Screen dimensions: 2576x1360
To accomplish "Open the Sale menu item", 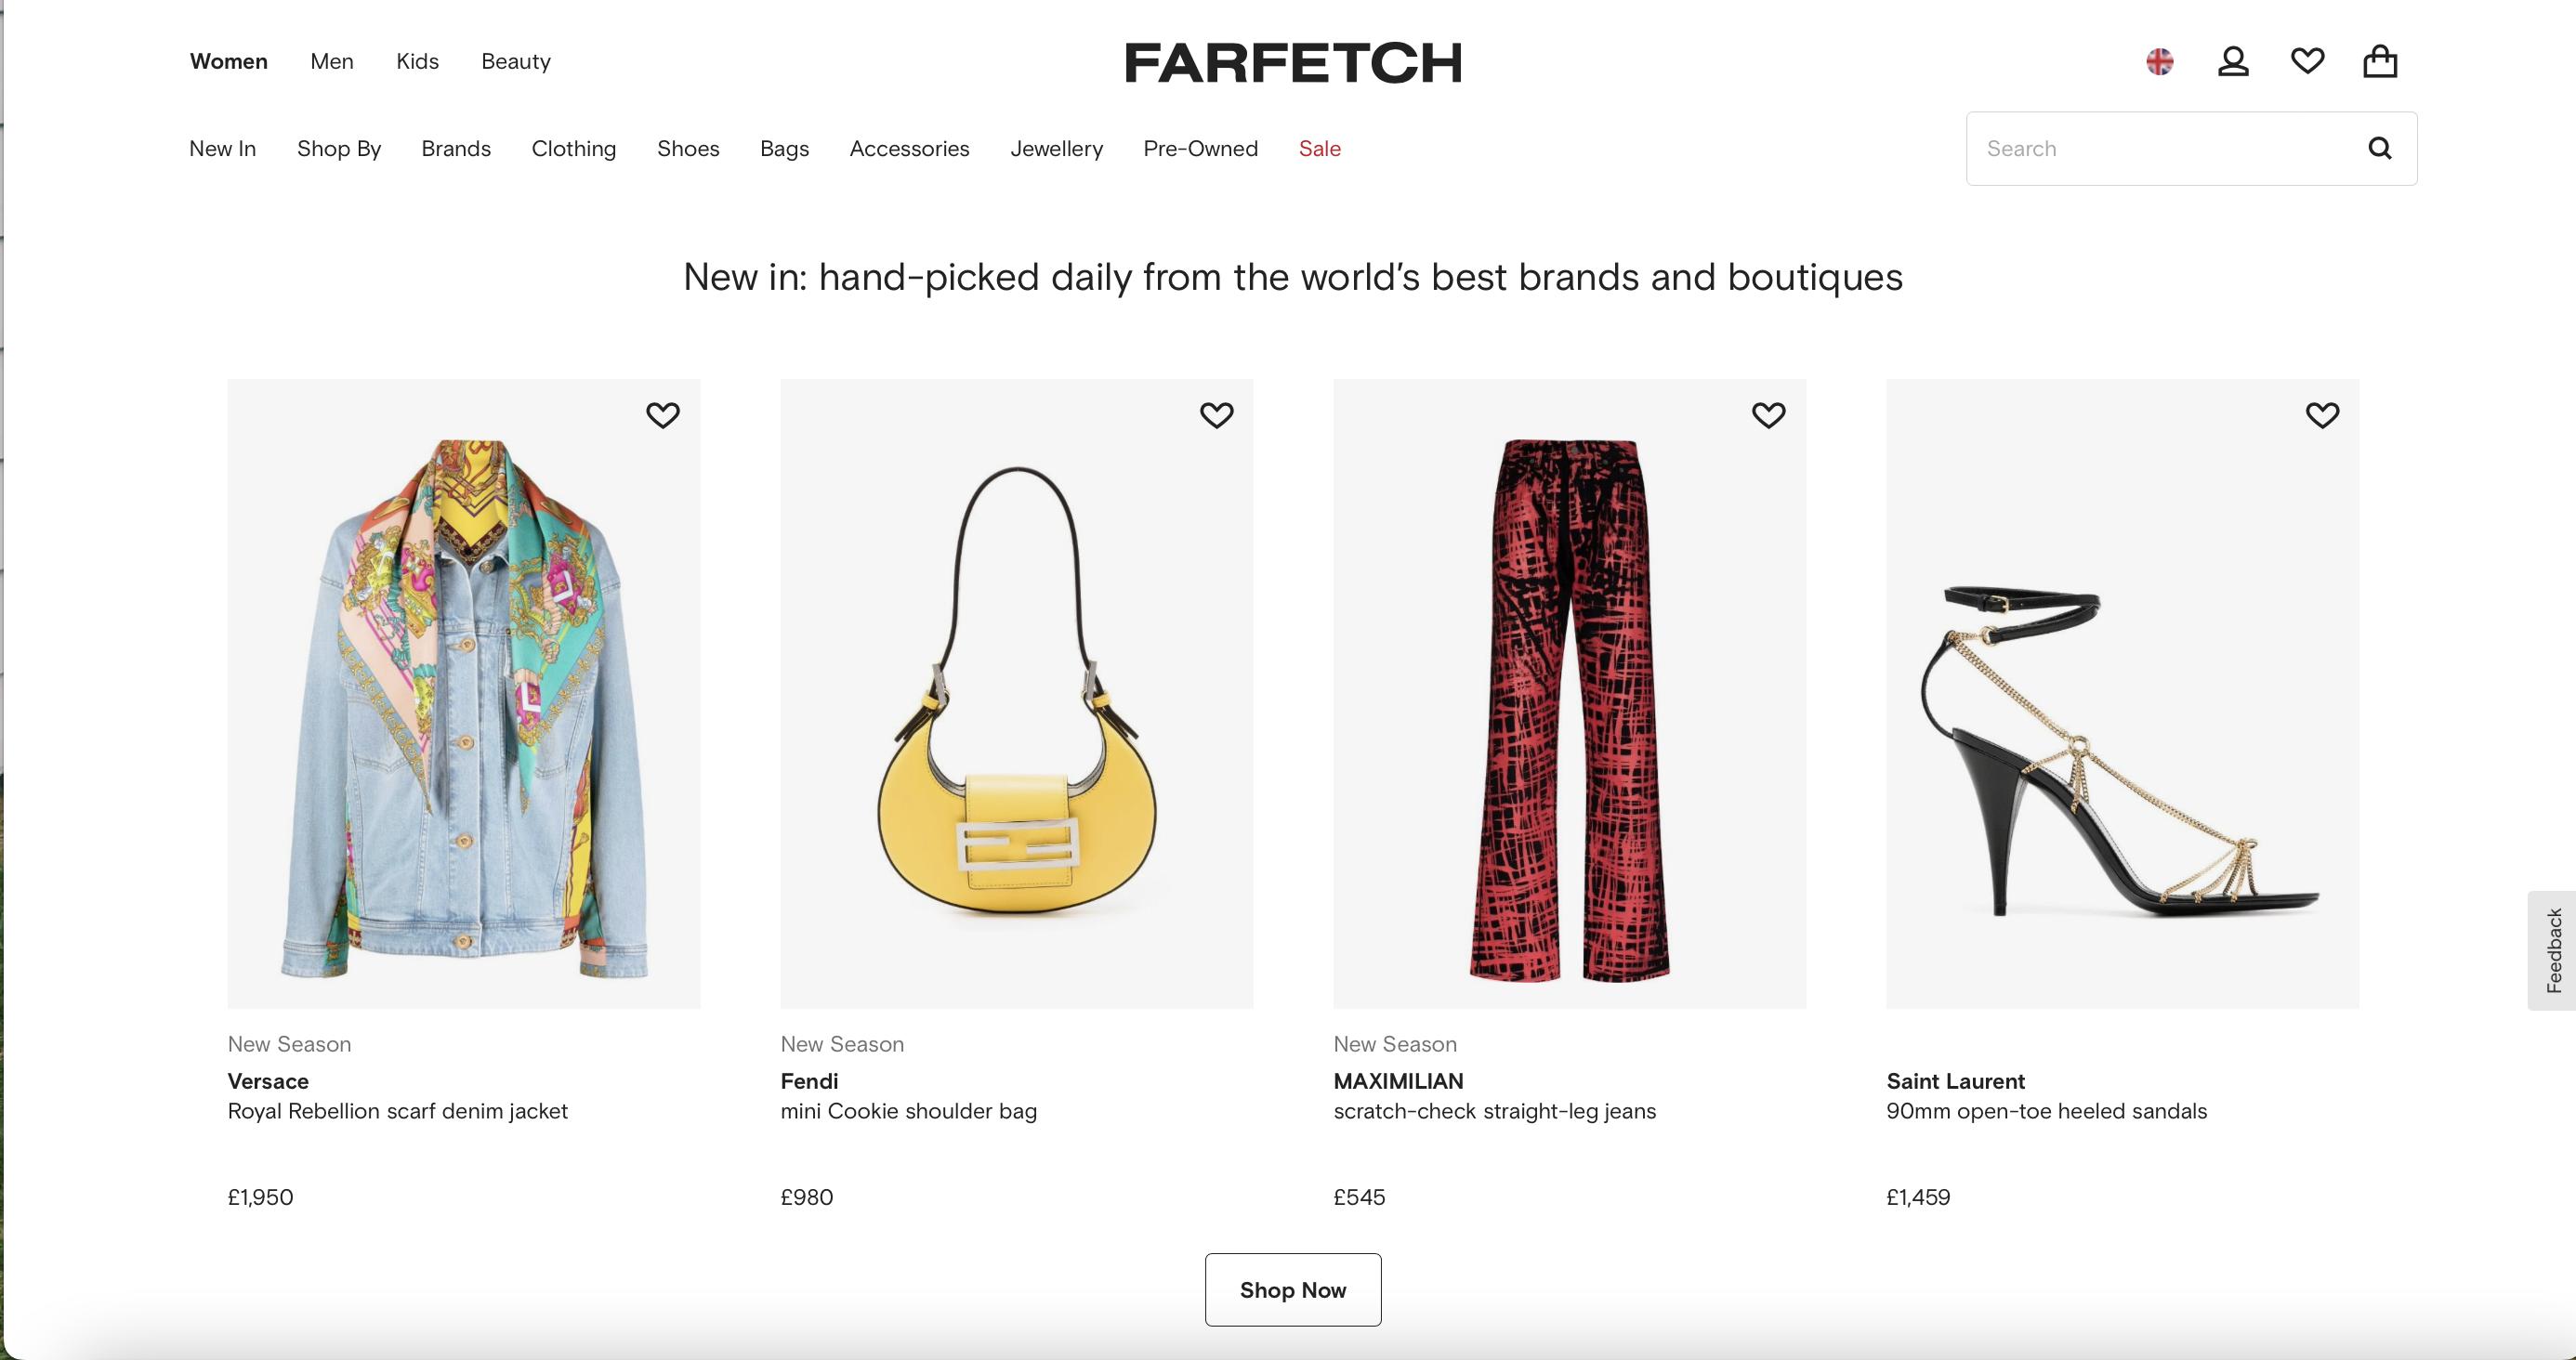I will [x=1320, y=149].
